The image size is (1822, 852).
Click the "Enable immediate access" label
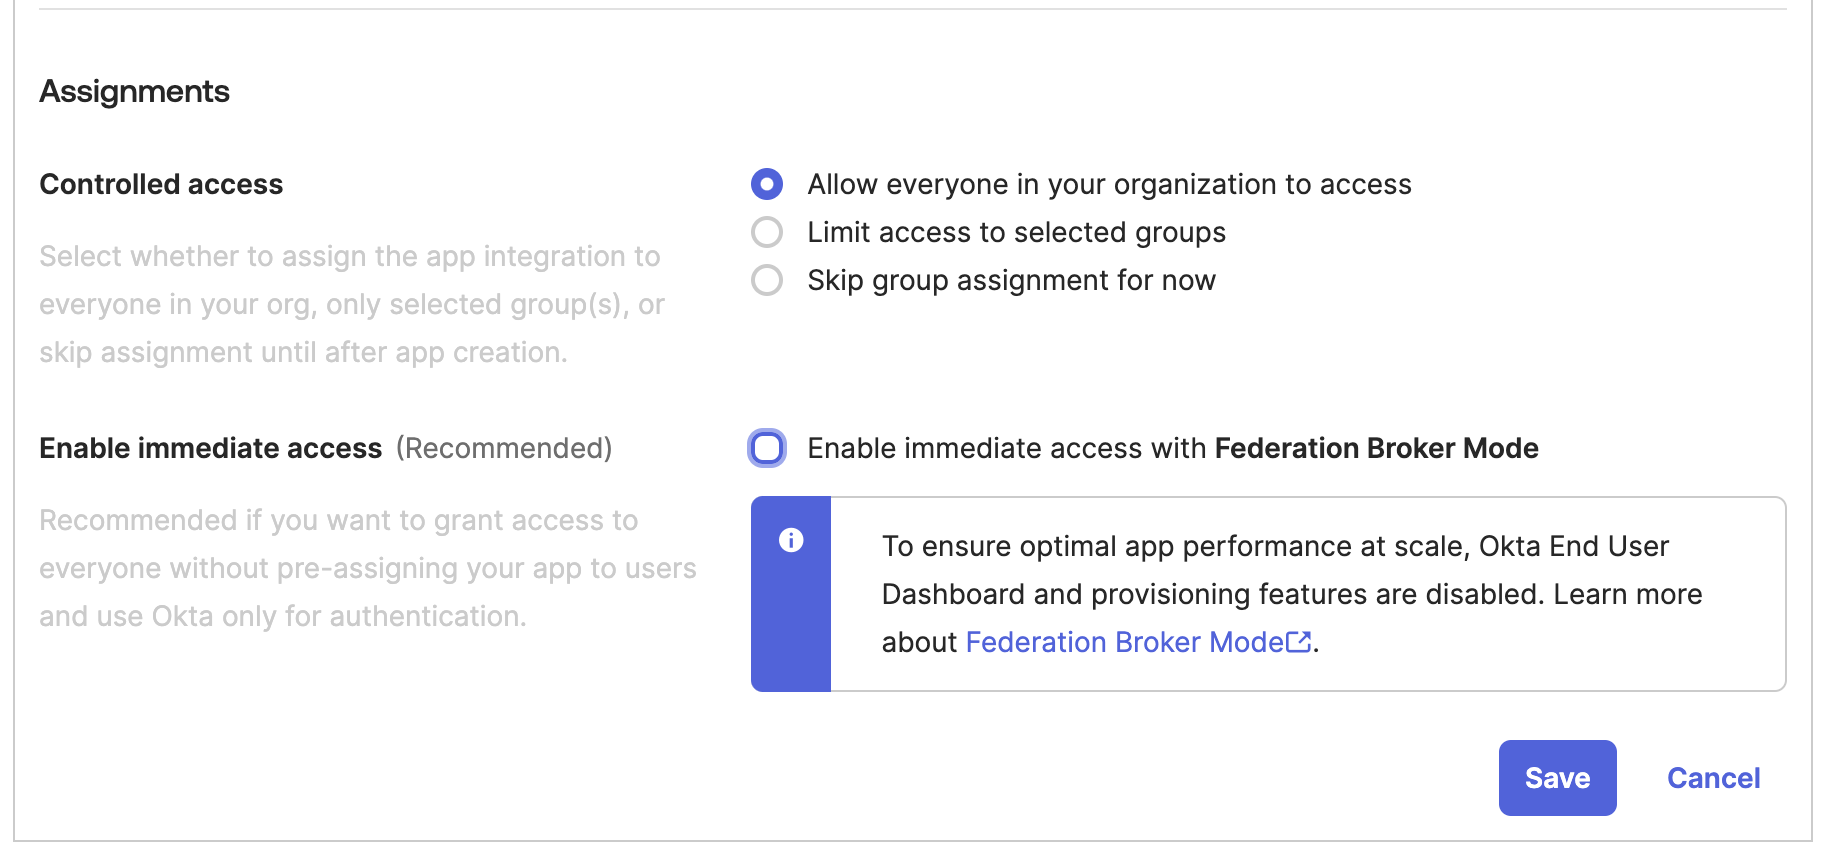[210, 448]
